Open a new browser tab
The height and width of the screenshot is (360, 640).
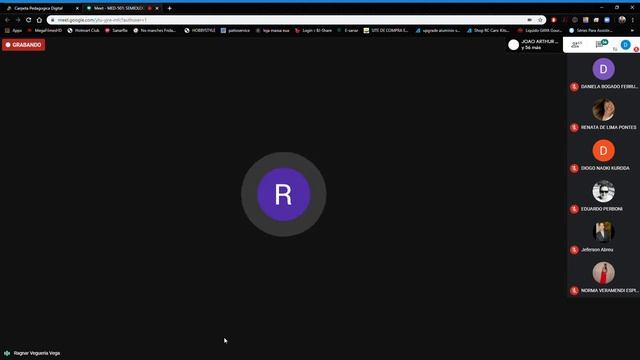tap(169, 8)
